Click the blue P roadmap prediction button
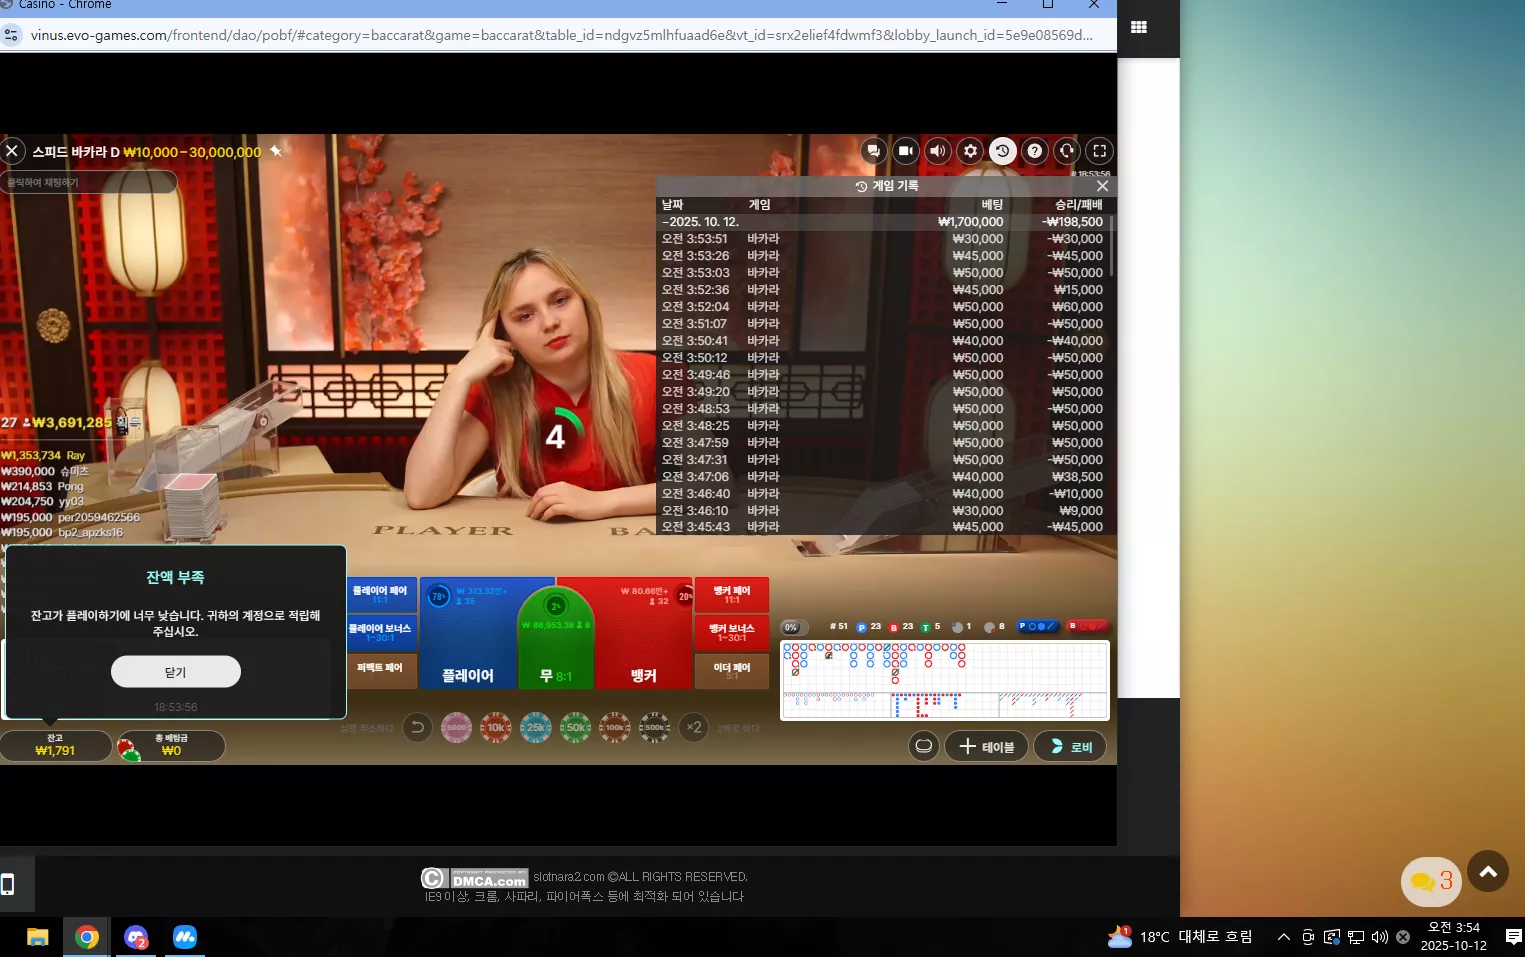1525x957 pixels. pos(1038,627)
